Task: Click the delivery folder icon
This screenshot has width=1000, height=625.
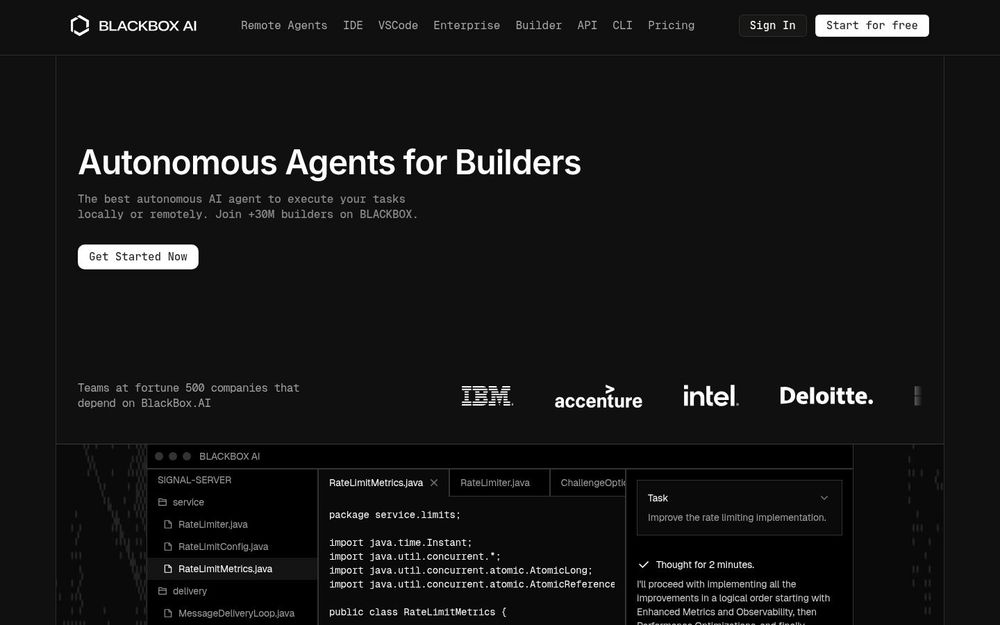Action: point(162,591)
